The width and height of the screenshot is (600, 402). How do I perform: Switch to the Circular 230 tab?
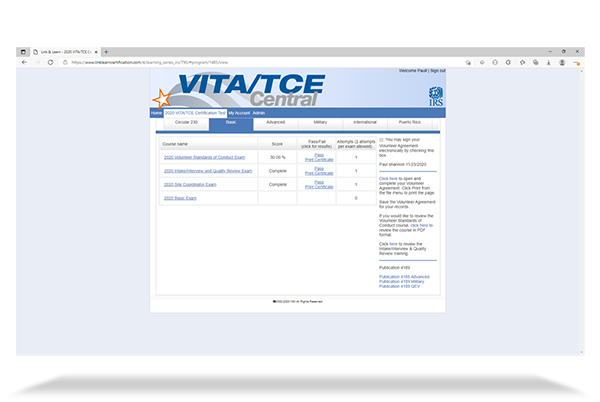[x=186, y=122]
